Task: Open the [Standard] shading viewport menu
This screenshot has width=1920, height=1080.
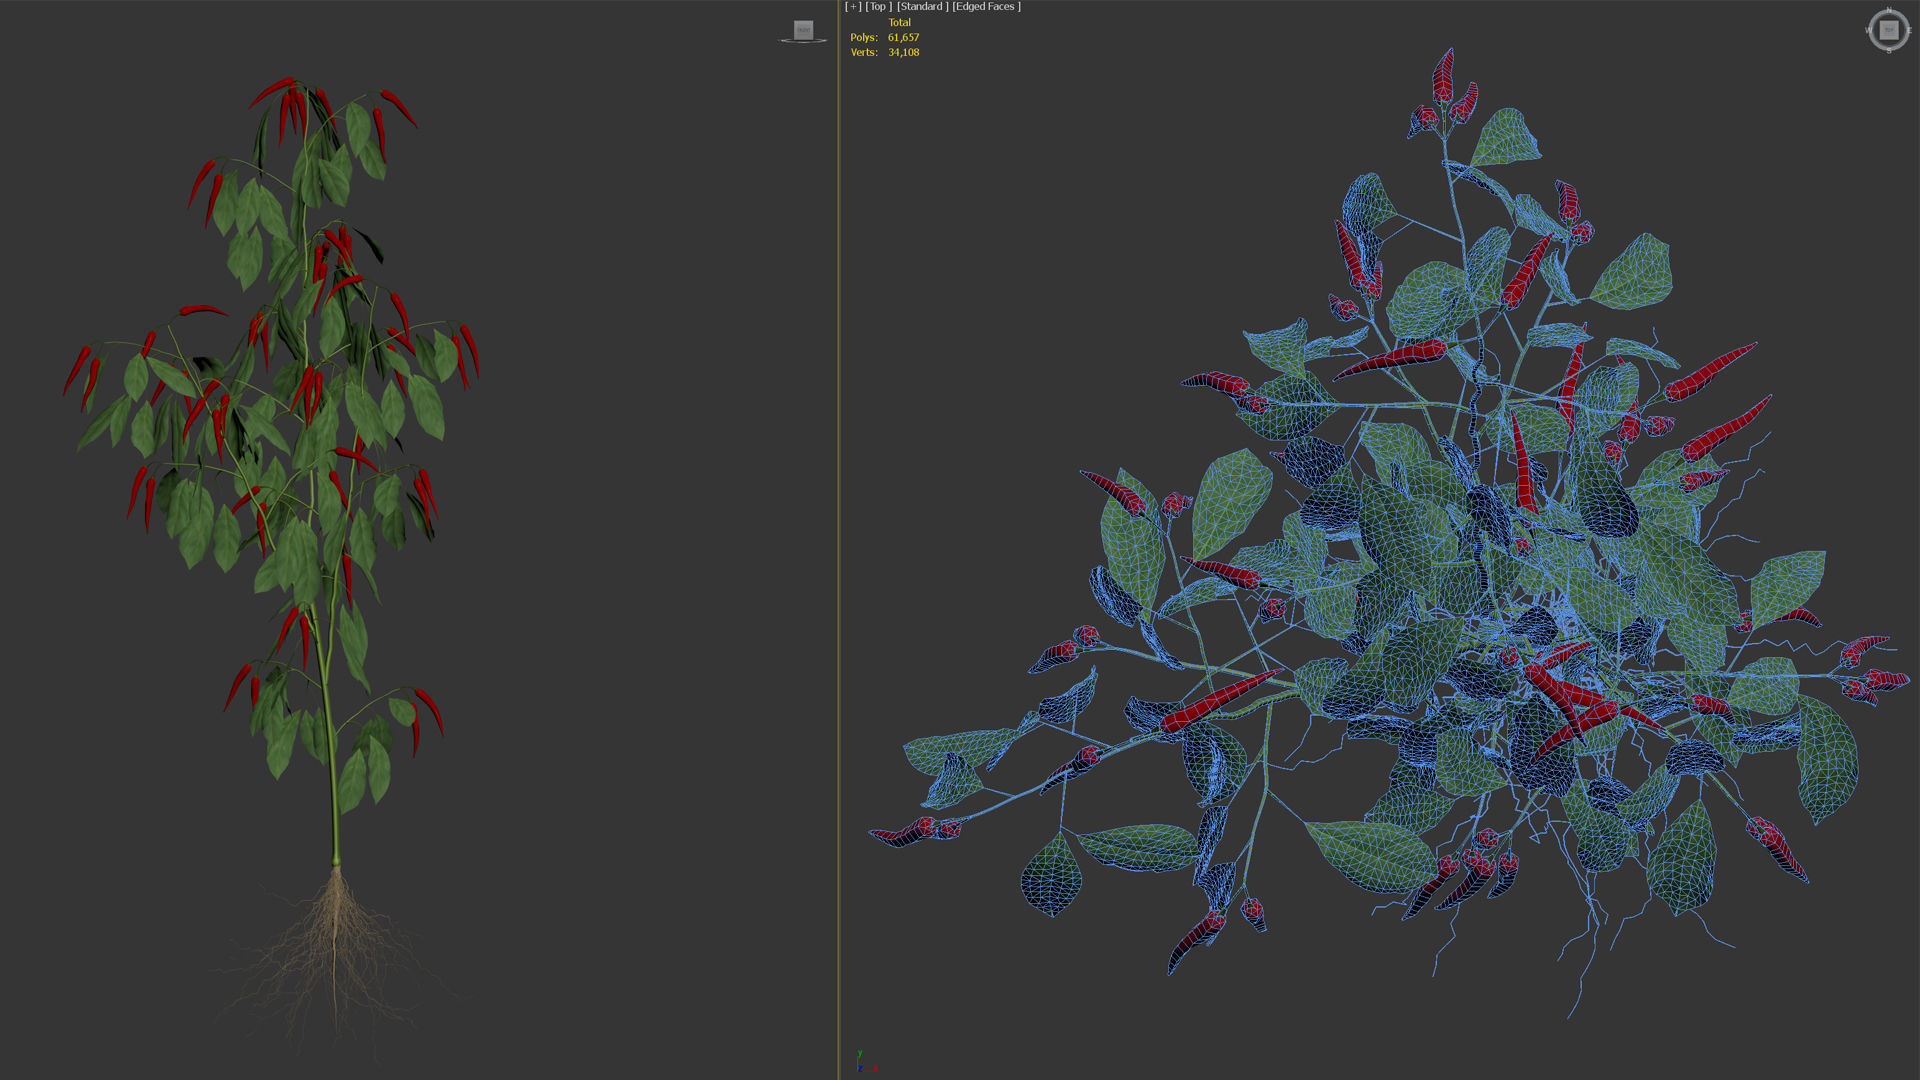Action: click(922, 7)
